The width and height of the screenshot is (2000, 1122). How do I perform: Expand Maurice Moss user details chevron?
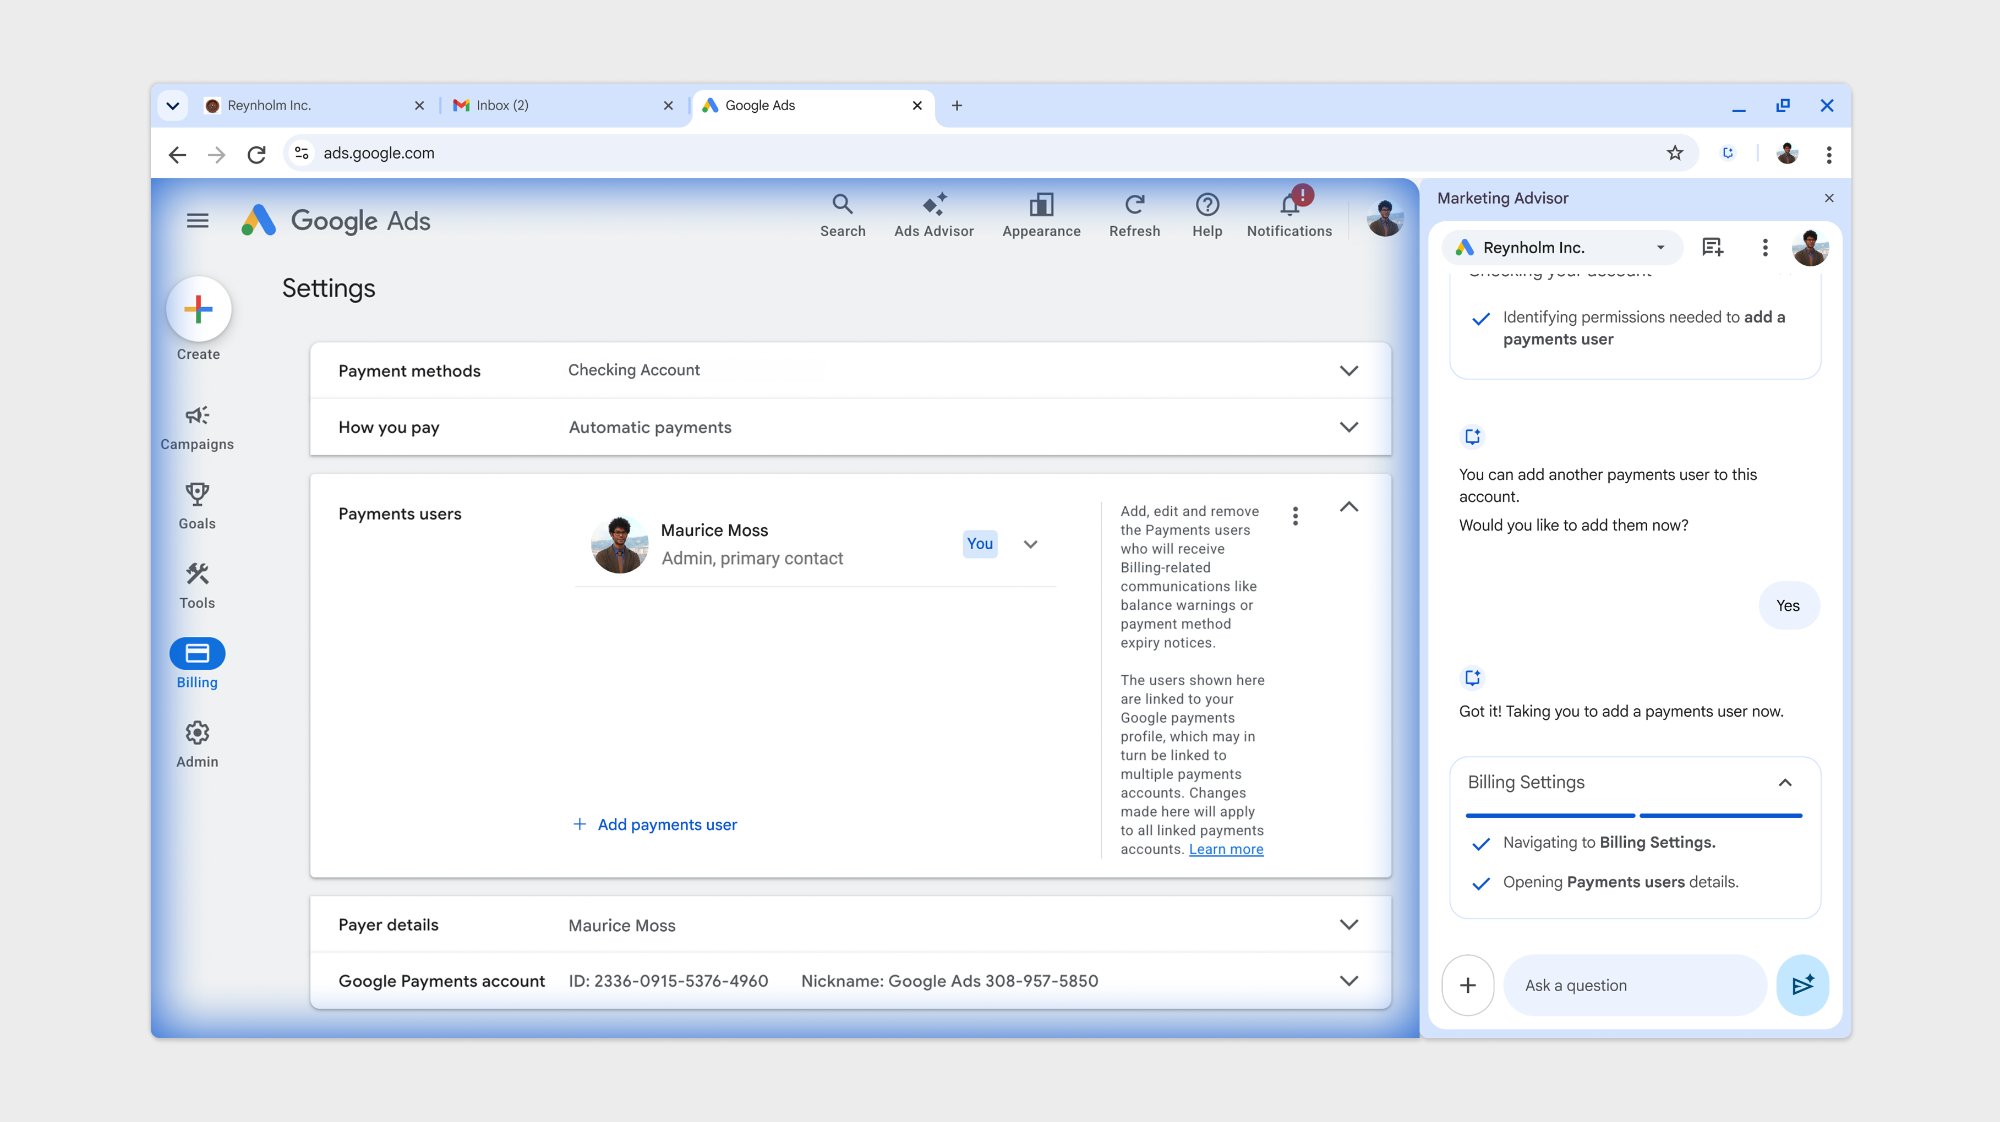point(1030,544)
